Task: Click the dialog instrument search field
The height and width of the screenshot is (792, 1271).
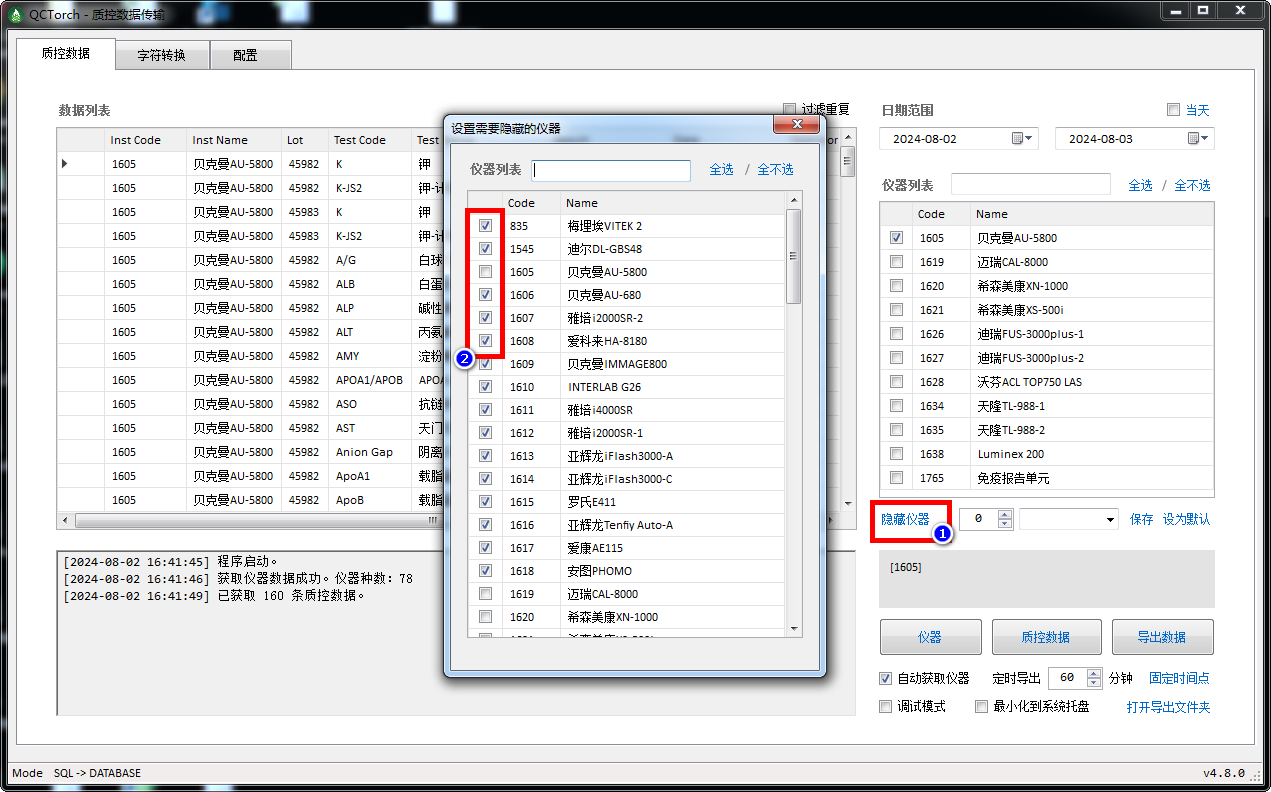Action: click(611, 171)
